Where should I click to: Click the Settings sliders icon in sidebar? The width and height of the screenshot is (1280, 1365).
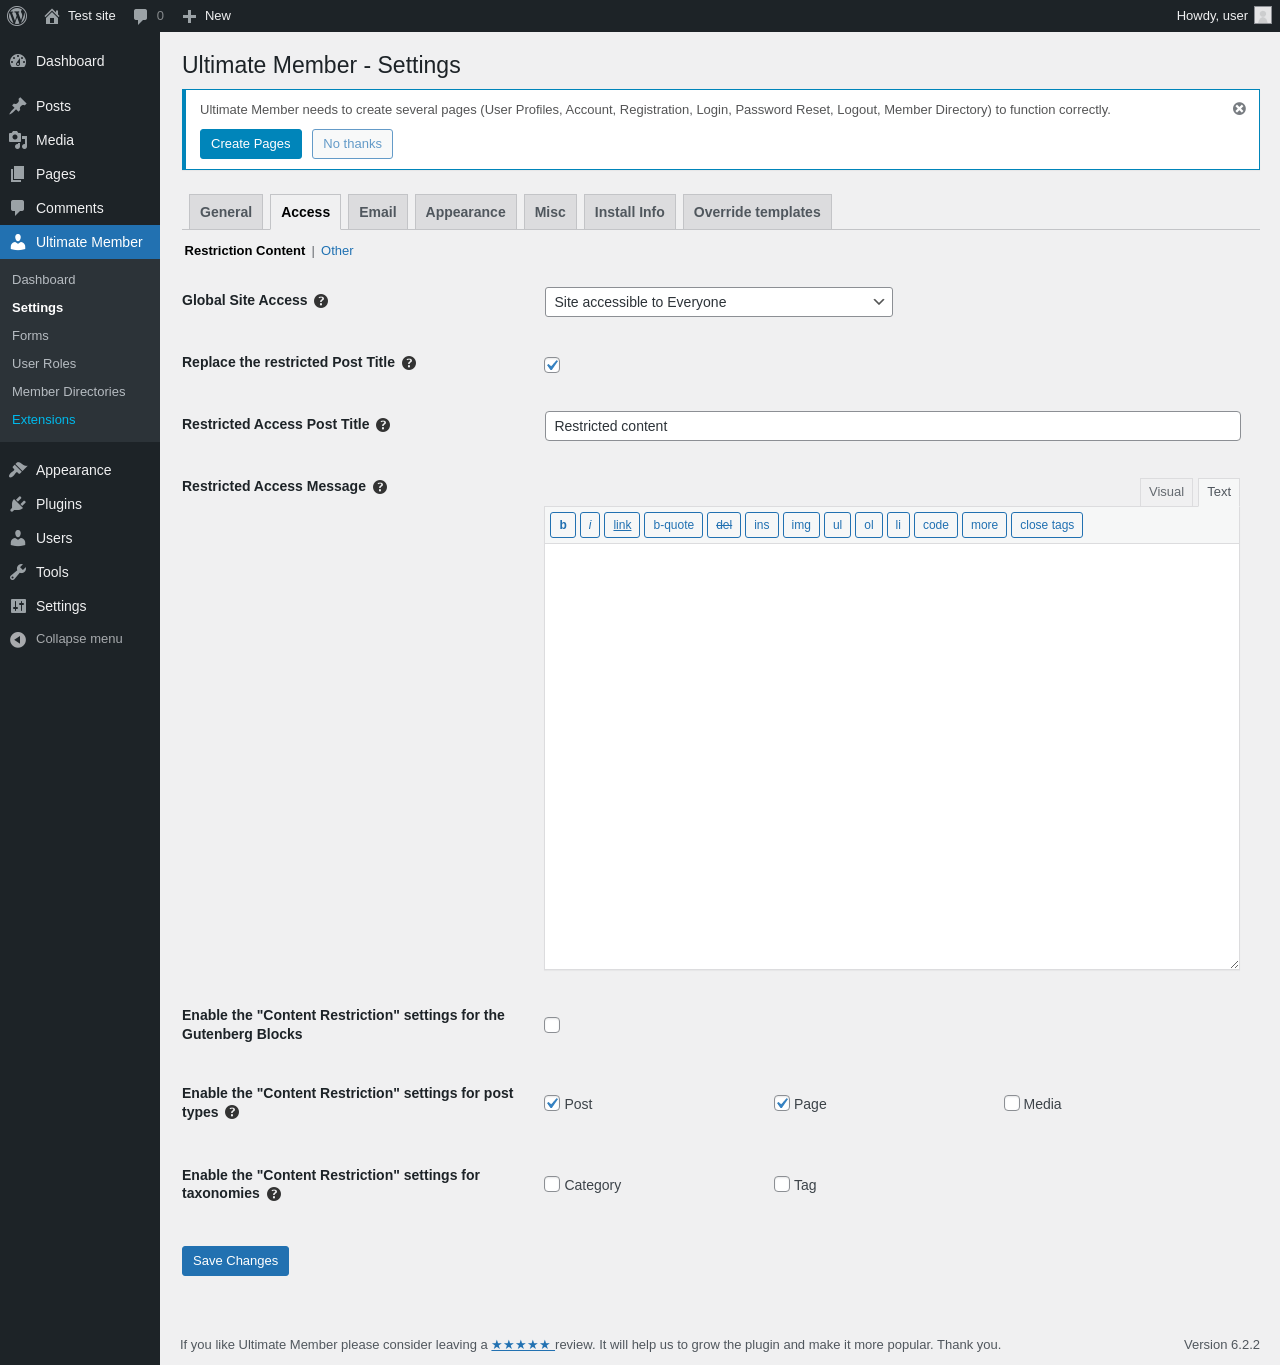pyautogui.click(x=18, y=606)
